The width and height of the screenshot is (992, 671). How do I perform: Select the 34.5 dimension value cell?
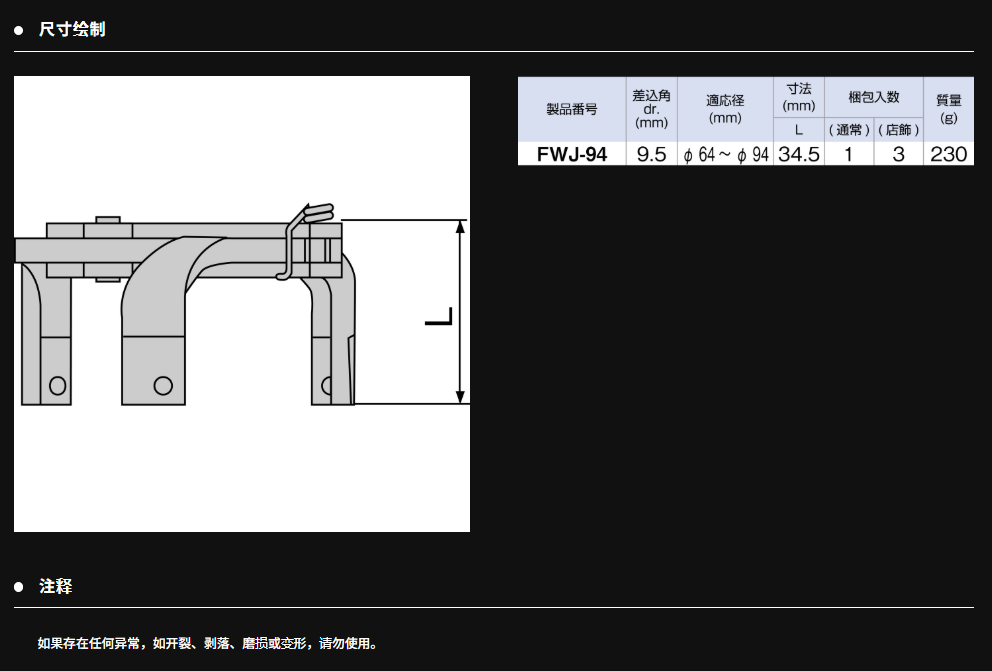pos(798,154)
